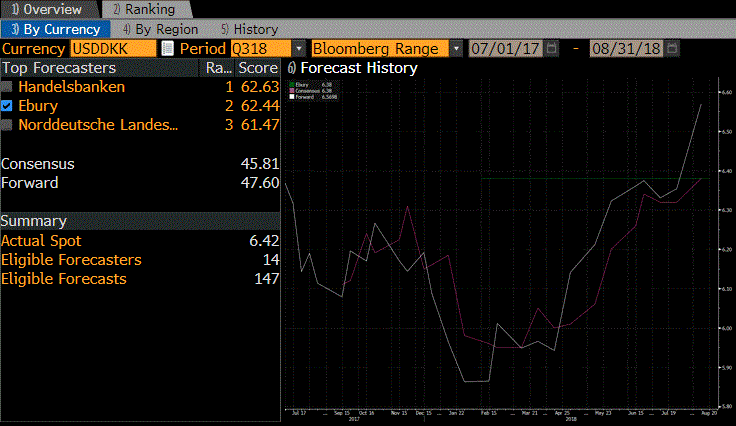Open the Forecast History panel title
Image resolution: width=736 pixels, height=426 pixels.
point(359,68)
